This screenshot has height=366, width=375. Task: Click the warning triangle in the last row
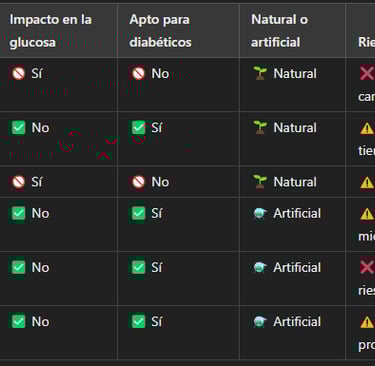[x=367, y=322]
